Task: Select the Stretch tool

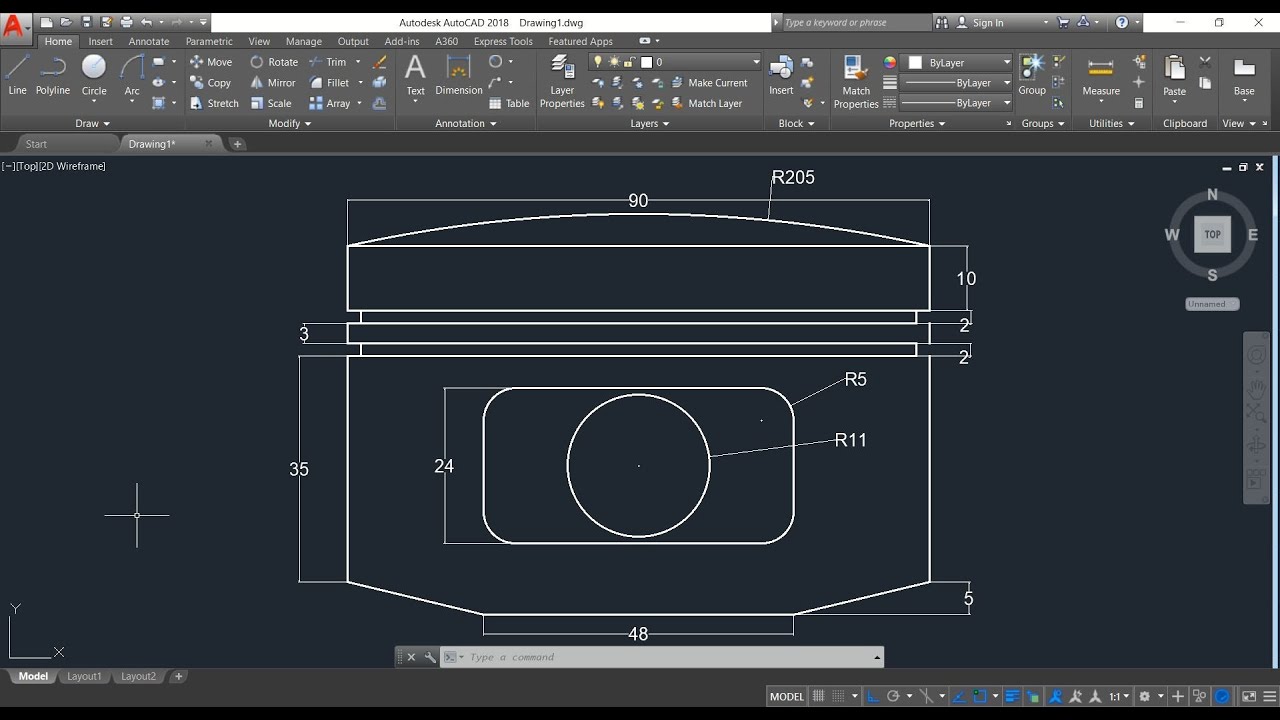Action: [214, 103]
